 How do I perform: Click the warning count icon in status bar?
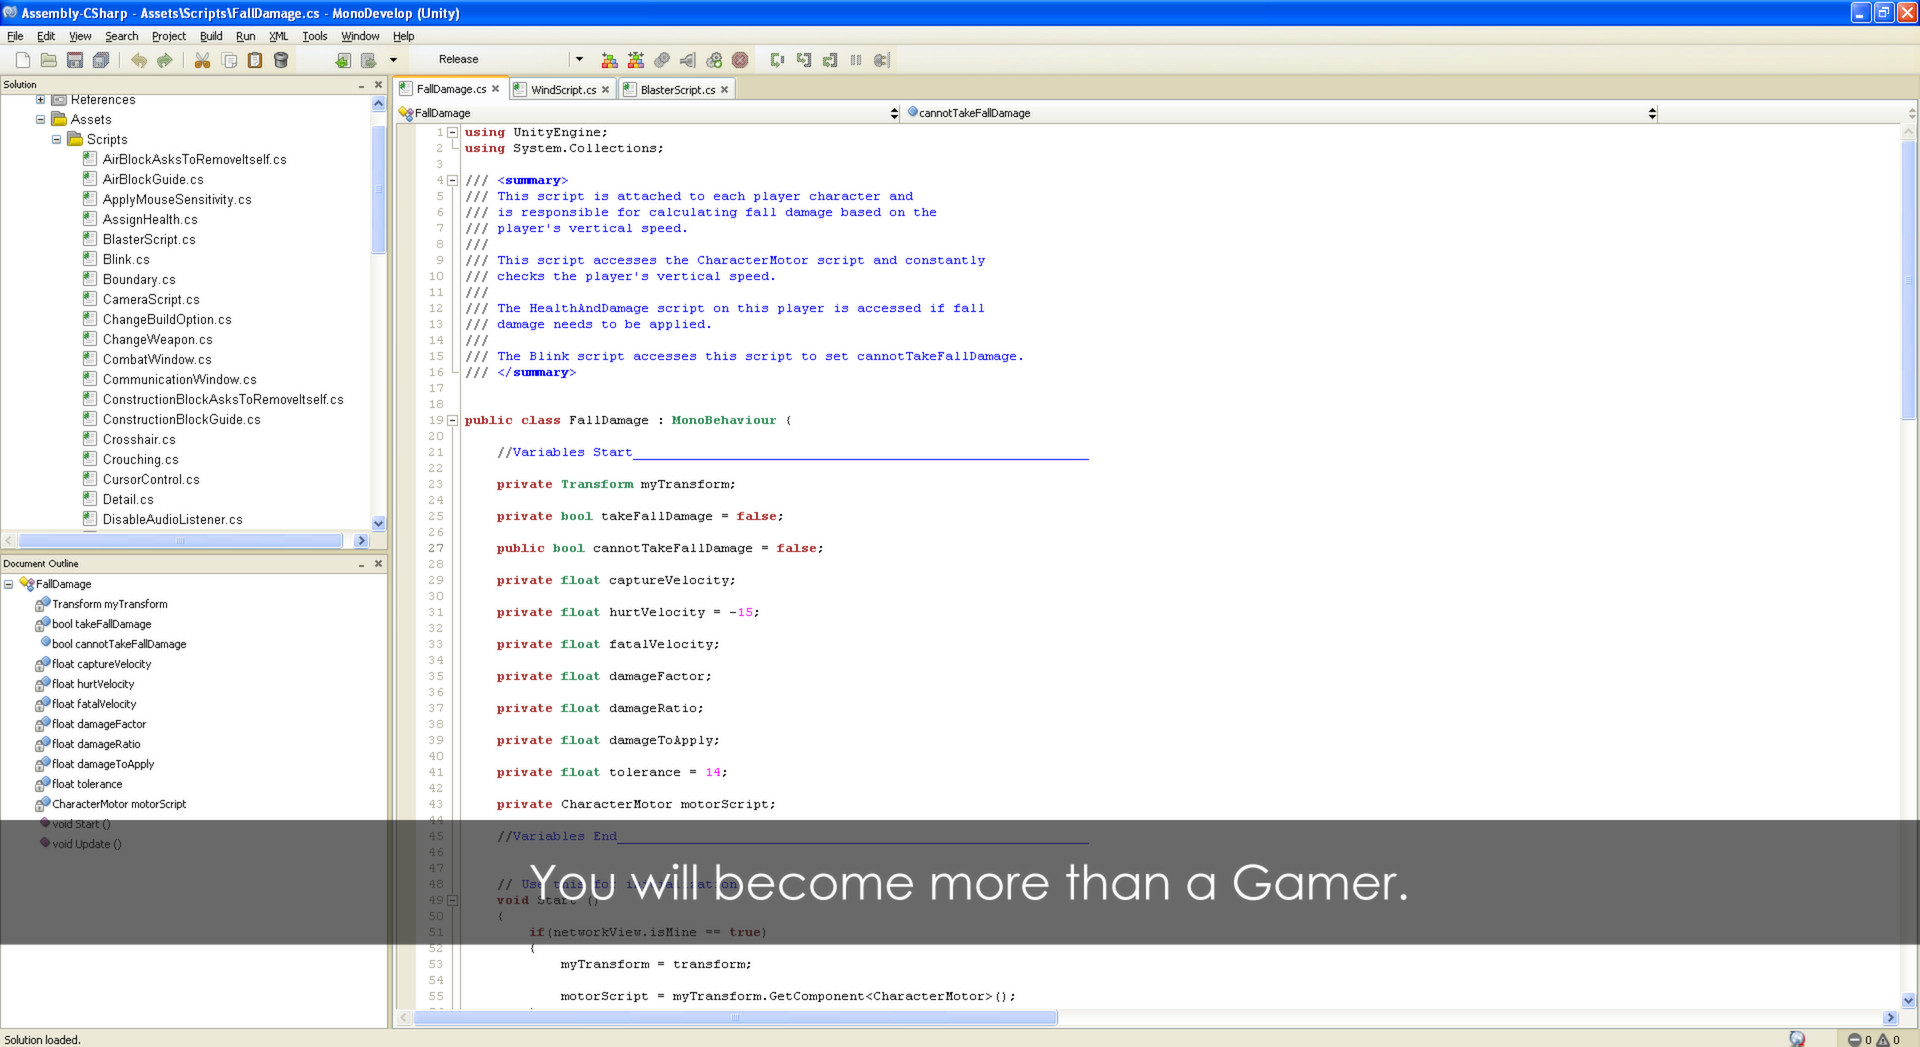coord(1882,1040)
